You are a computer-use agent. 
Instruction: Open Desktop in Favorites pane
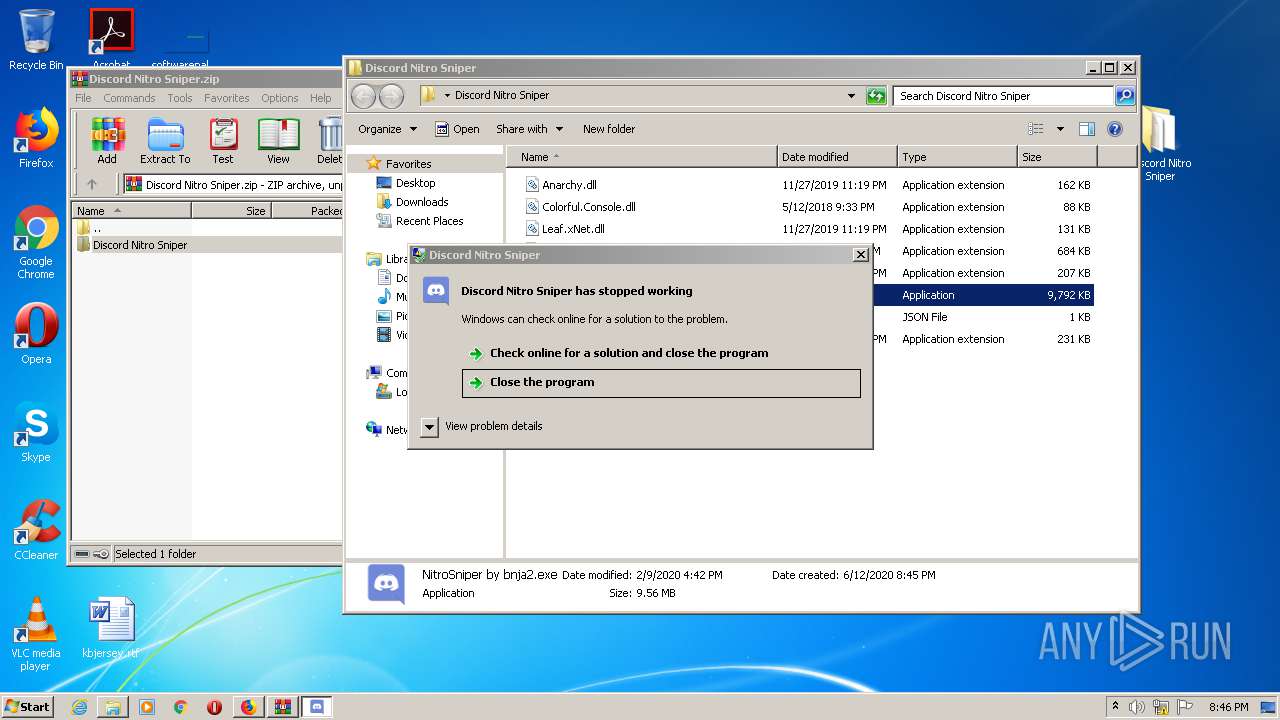click(406, 183)
